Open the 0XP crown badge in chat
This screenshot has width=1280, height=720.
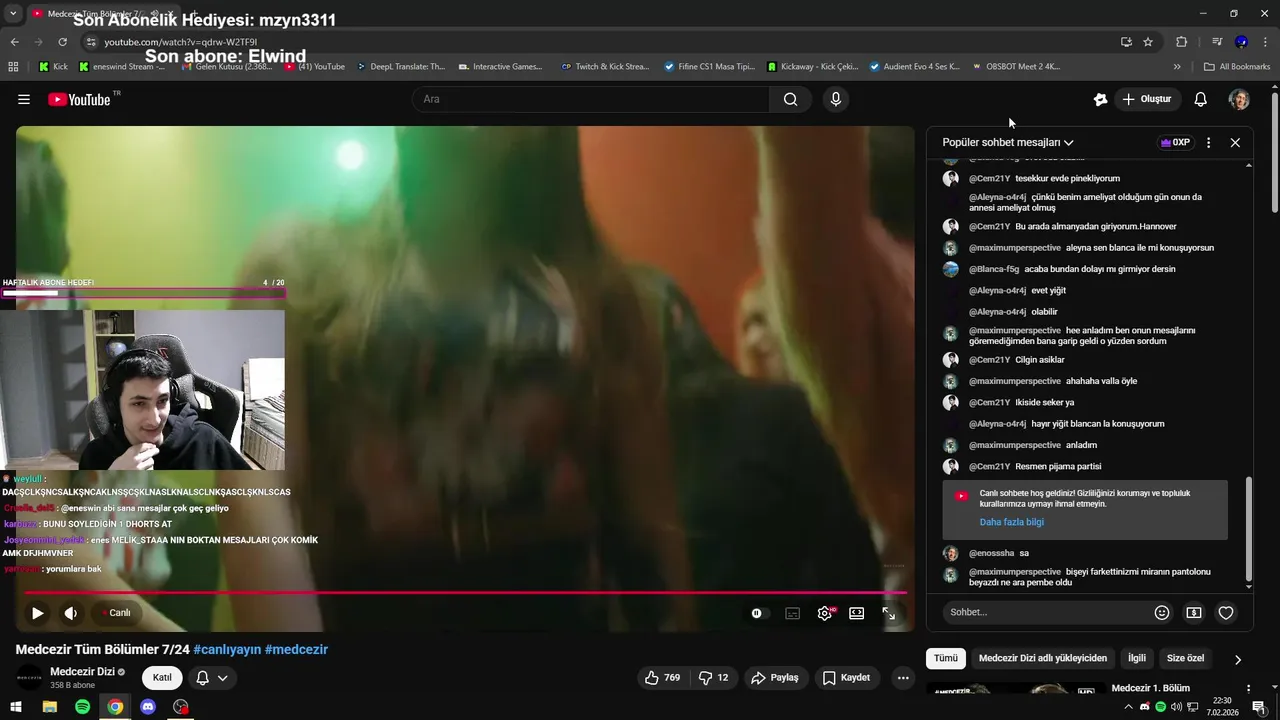click(1175, 142)
